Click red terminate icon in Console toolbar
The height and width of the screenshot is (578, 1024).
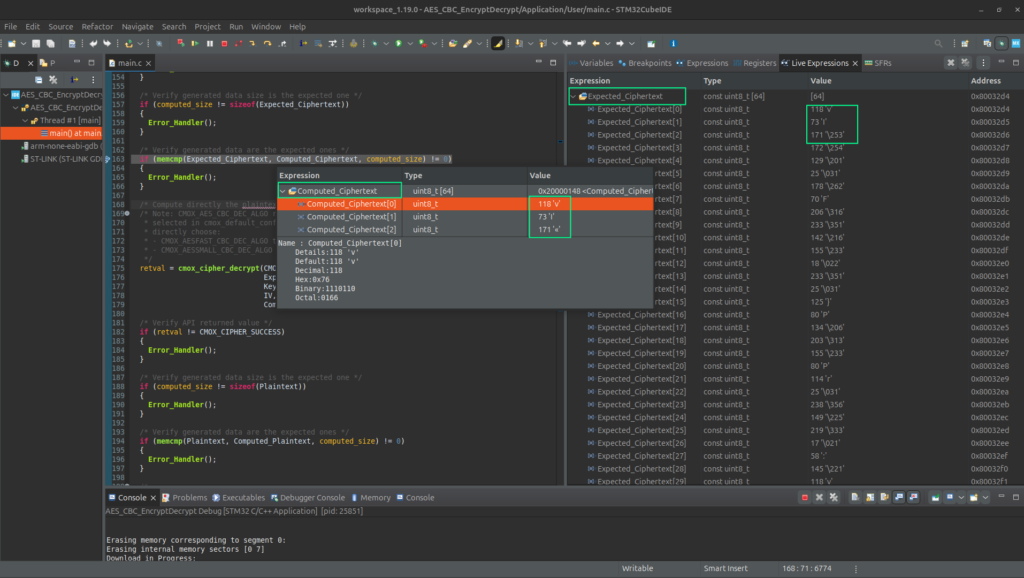pos(805,497)
